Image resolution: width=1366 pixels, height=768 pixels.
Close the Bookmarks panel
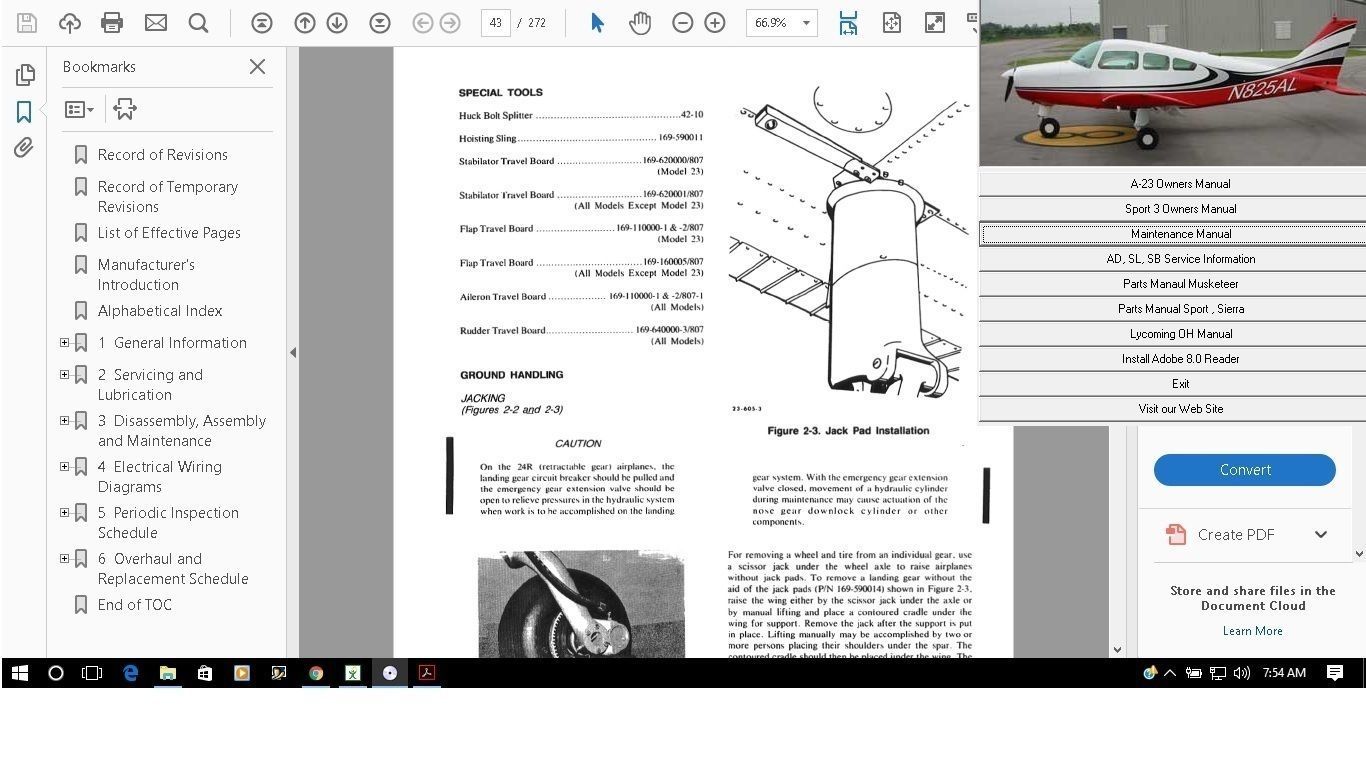[257, 66]
